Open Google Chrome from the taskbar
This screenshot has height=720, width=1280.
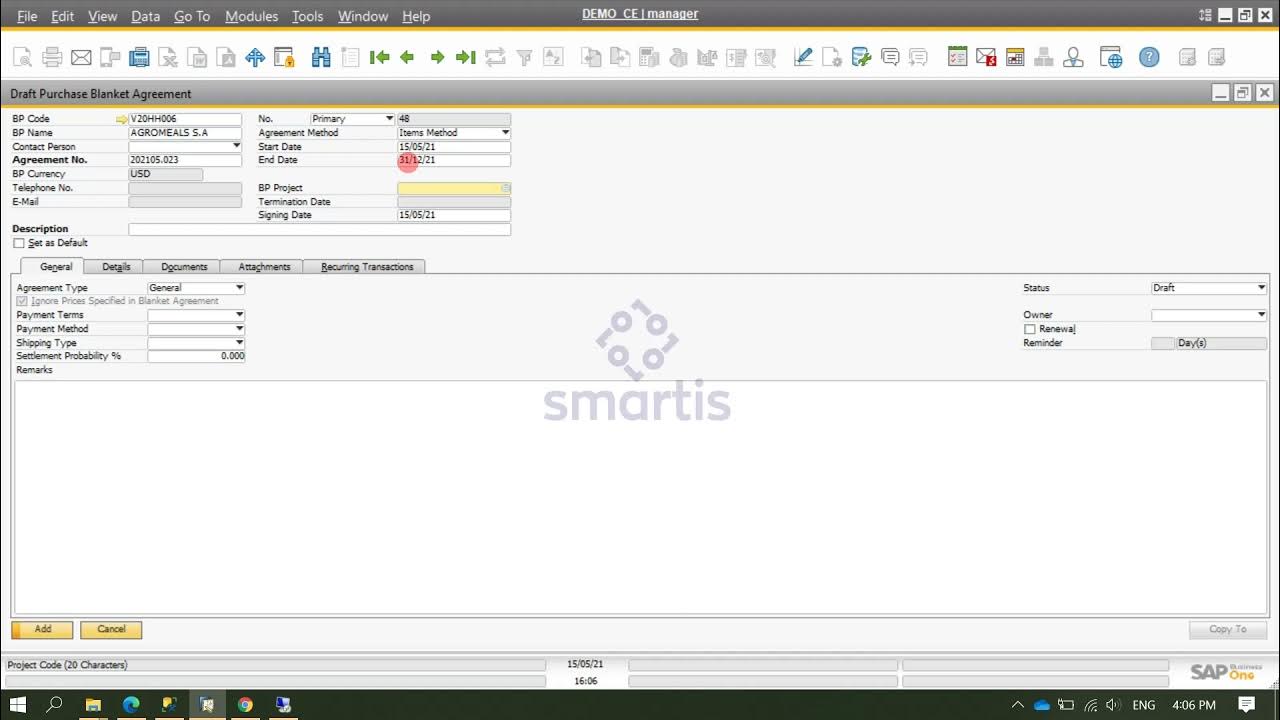coord(245,705)
